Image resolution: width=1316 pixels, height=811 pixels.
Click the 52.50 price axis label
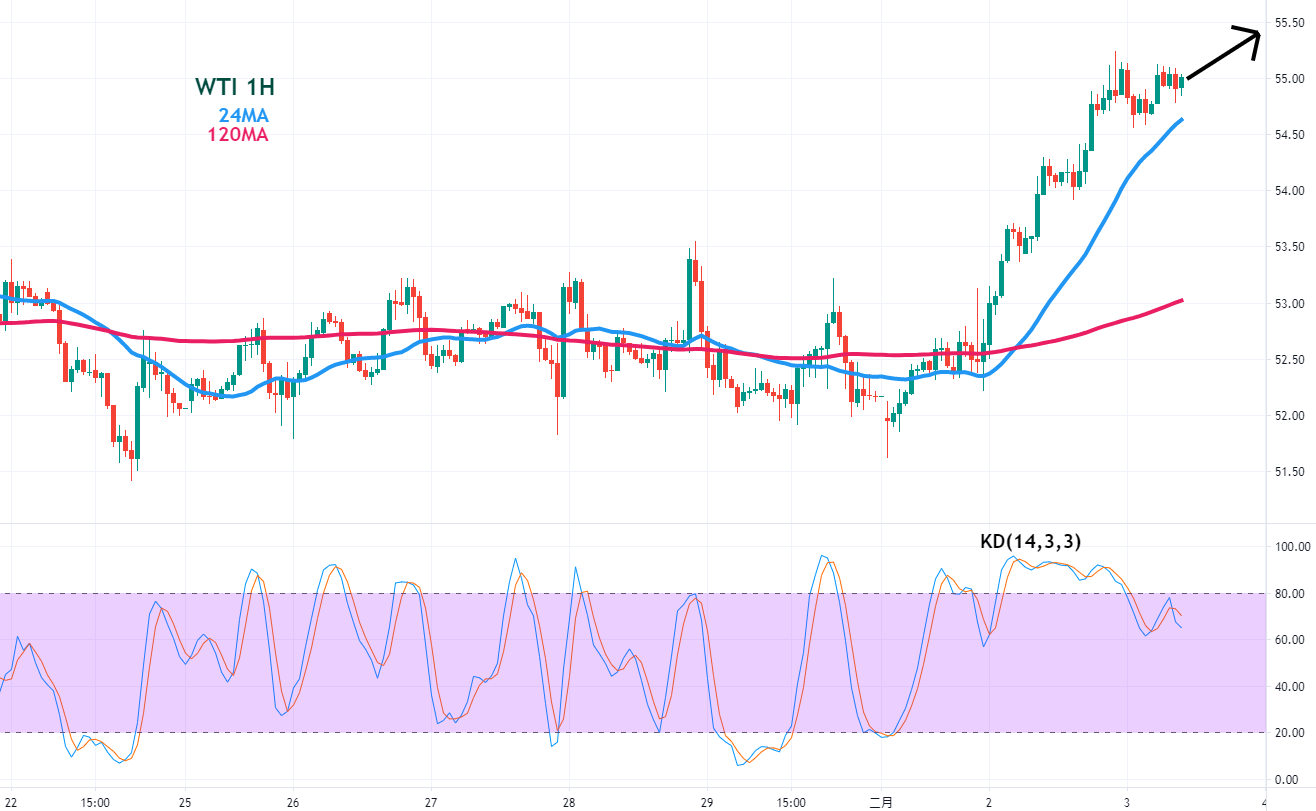1288,360
